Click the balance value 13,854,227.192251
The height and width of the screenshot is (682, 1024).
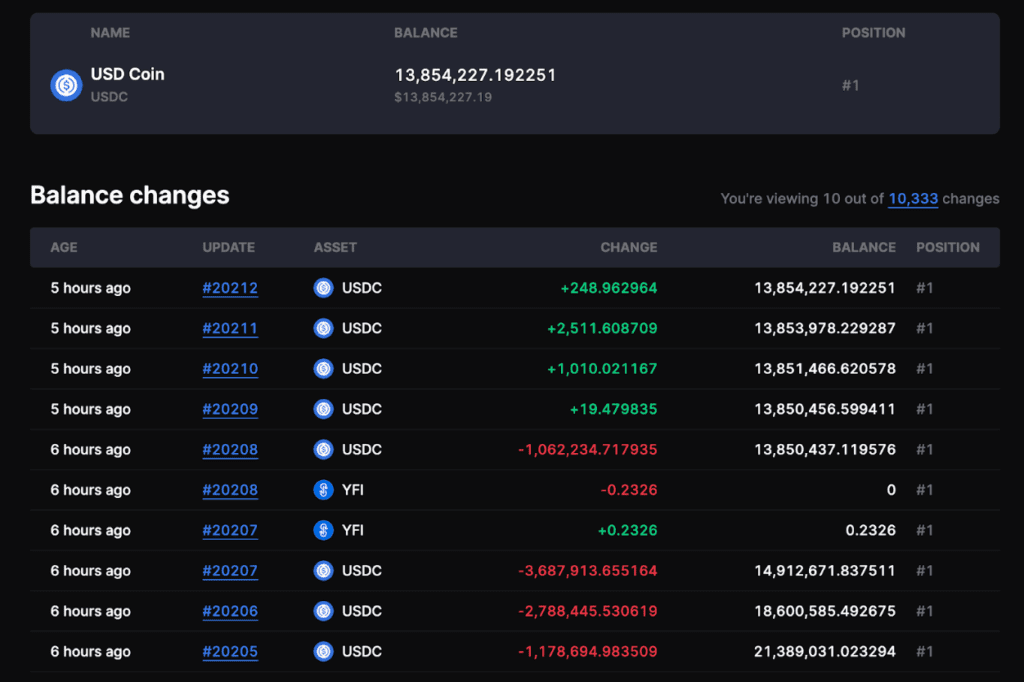pyautogui.click(x=476, y=75)
